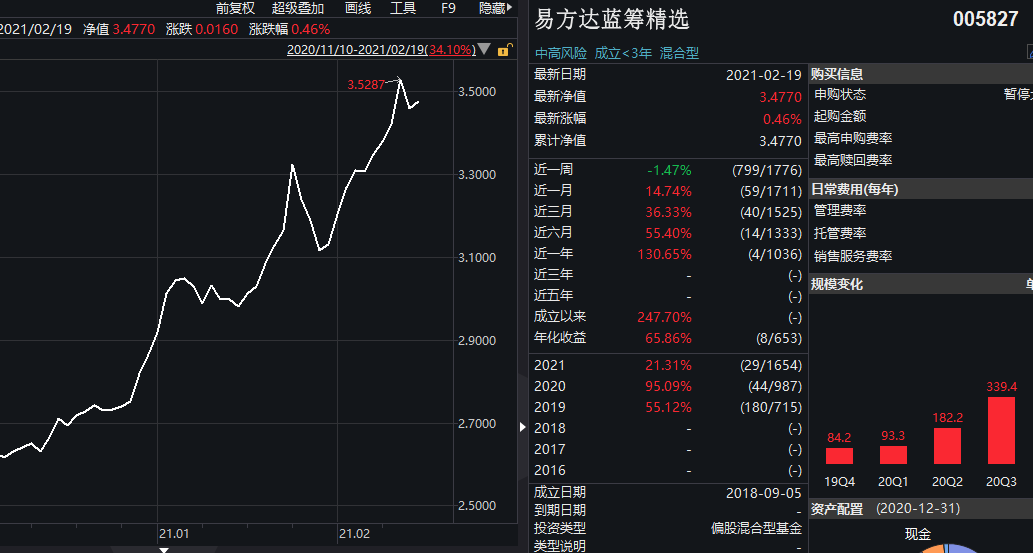Click the 销售服务费率 label
Image resolution: width=1033 pixels, height=553 pixels.
click(853, 256)
